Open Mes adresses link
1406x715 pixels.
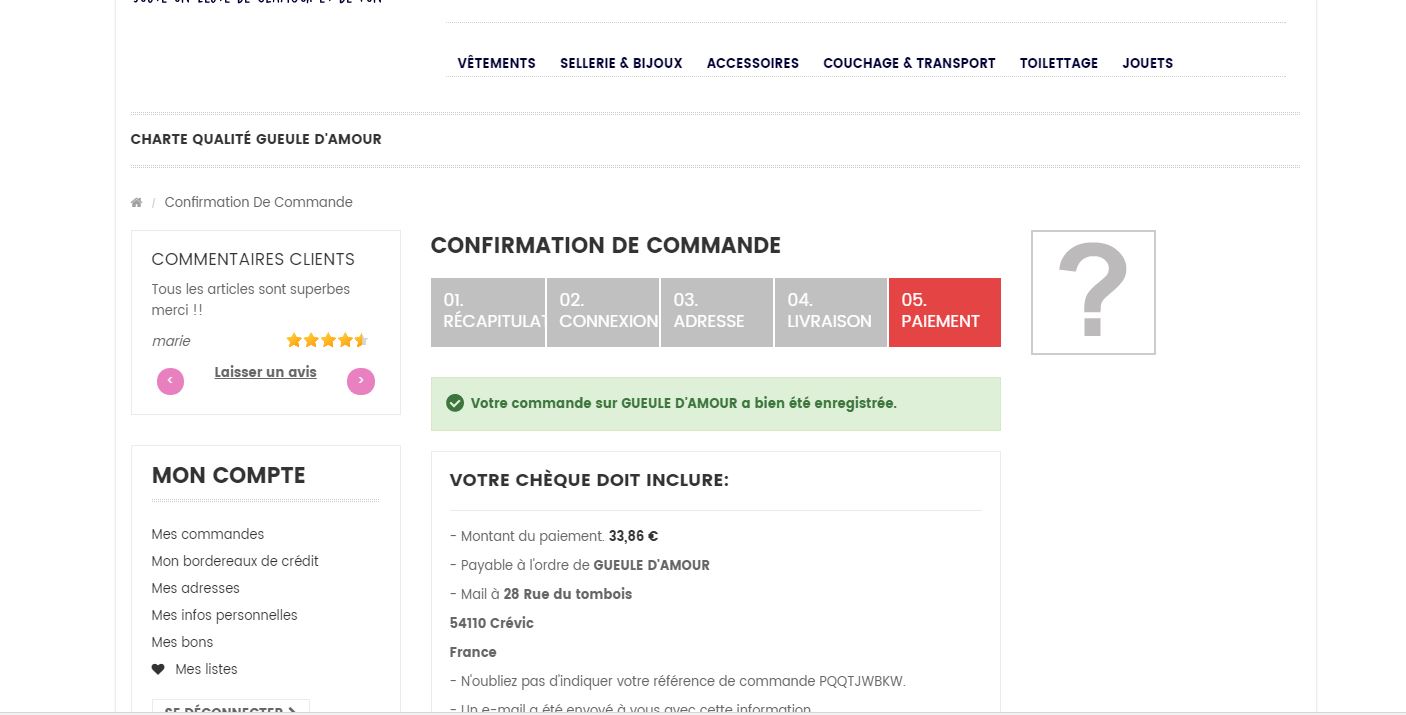195,588
